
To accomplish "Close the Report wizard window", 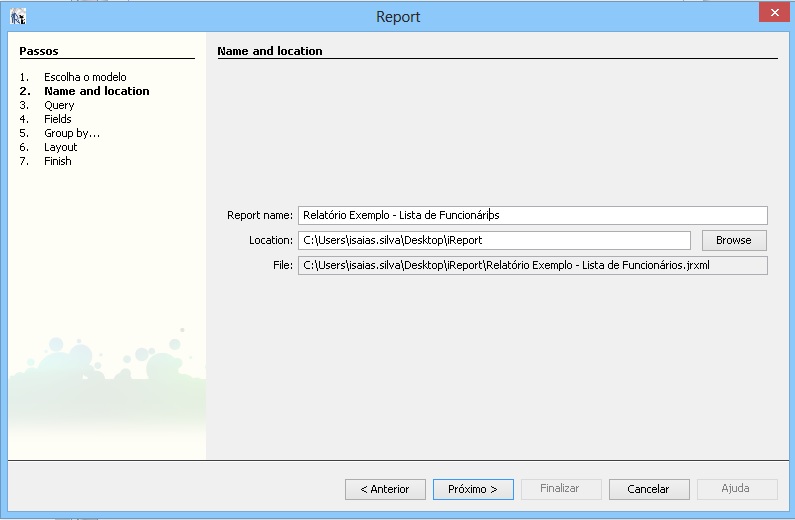I will 770,13.
